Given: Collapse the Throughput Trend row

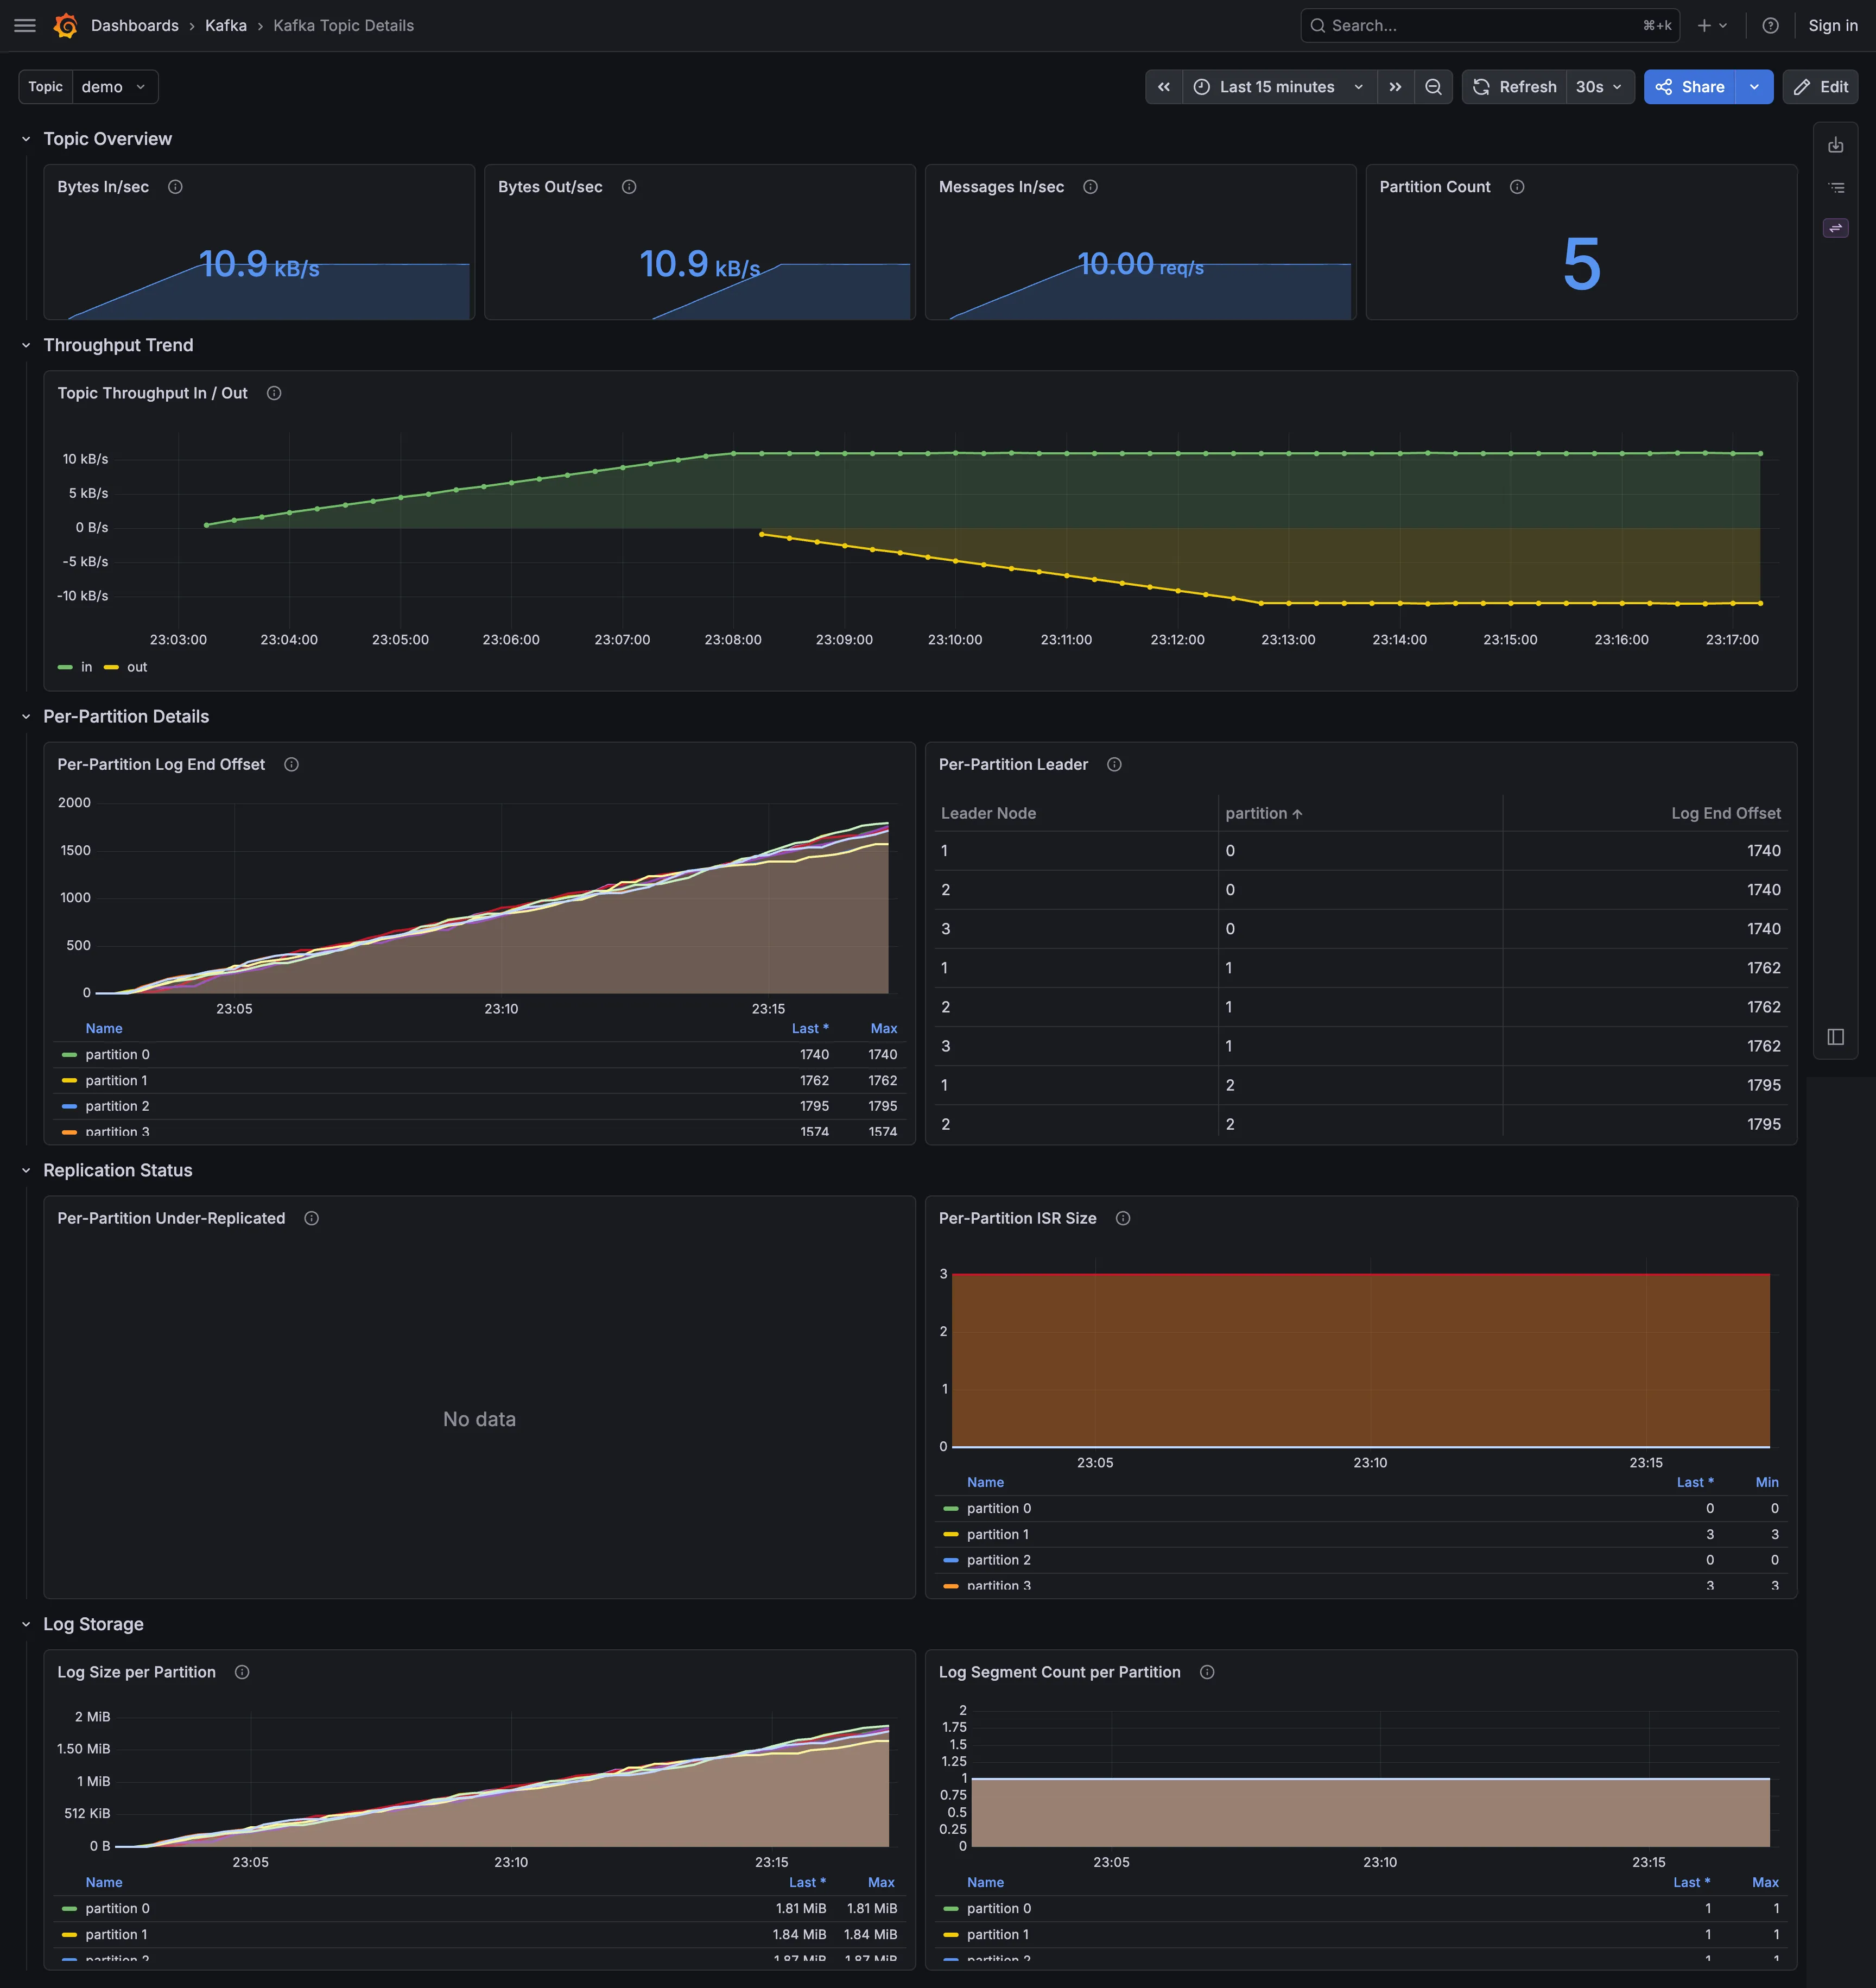Looking at the screenshot, I should tap(26, 345).
